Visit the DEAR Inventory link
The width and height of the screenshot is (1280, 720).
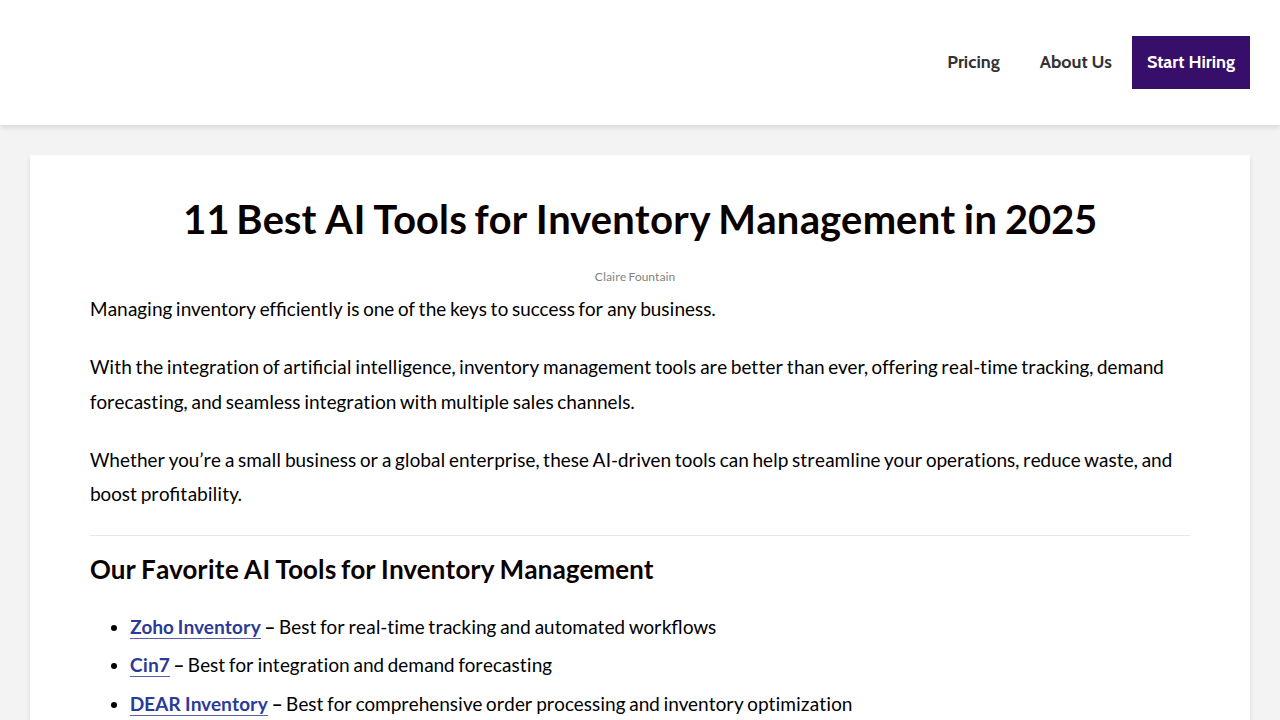pos(199,704)
